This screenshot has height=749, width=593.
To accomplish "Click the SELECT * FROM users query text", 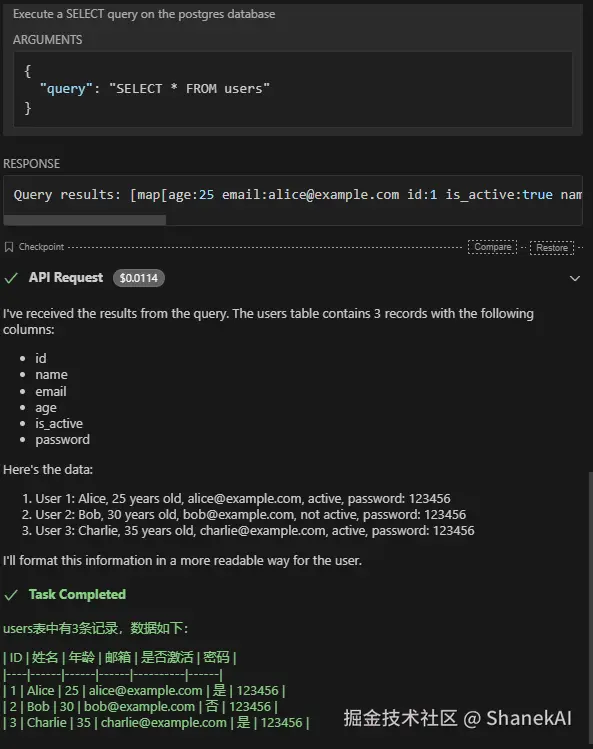I will click(x=190, y=89).
